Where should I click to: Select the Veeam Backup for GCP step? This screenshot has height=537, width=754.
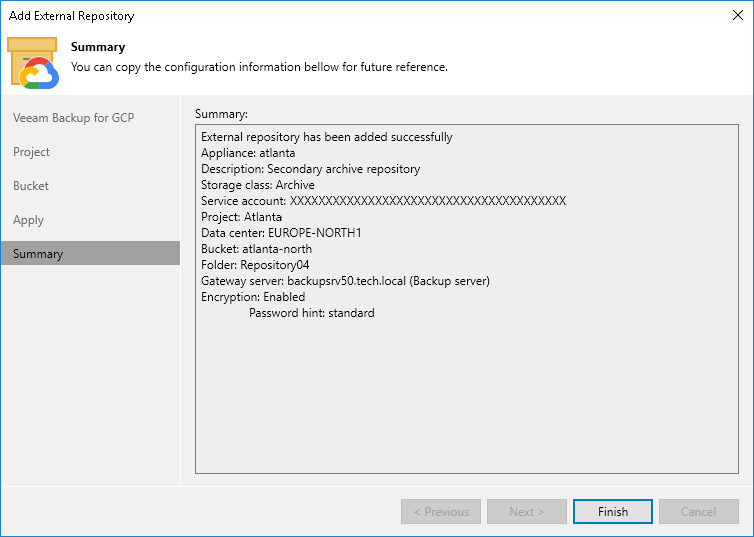[x=74, y=118]
